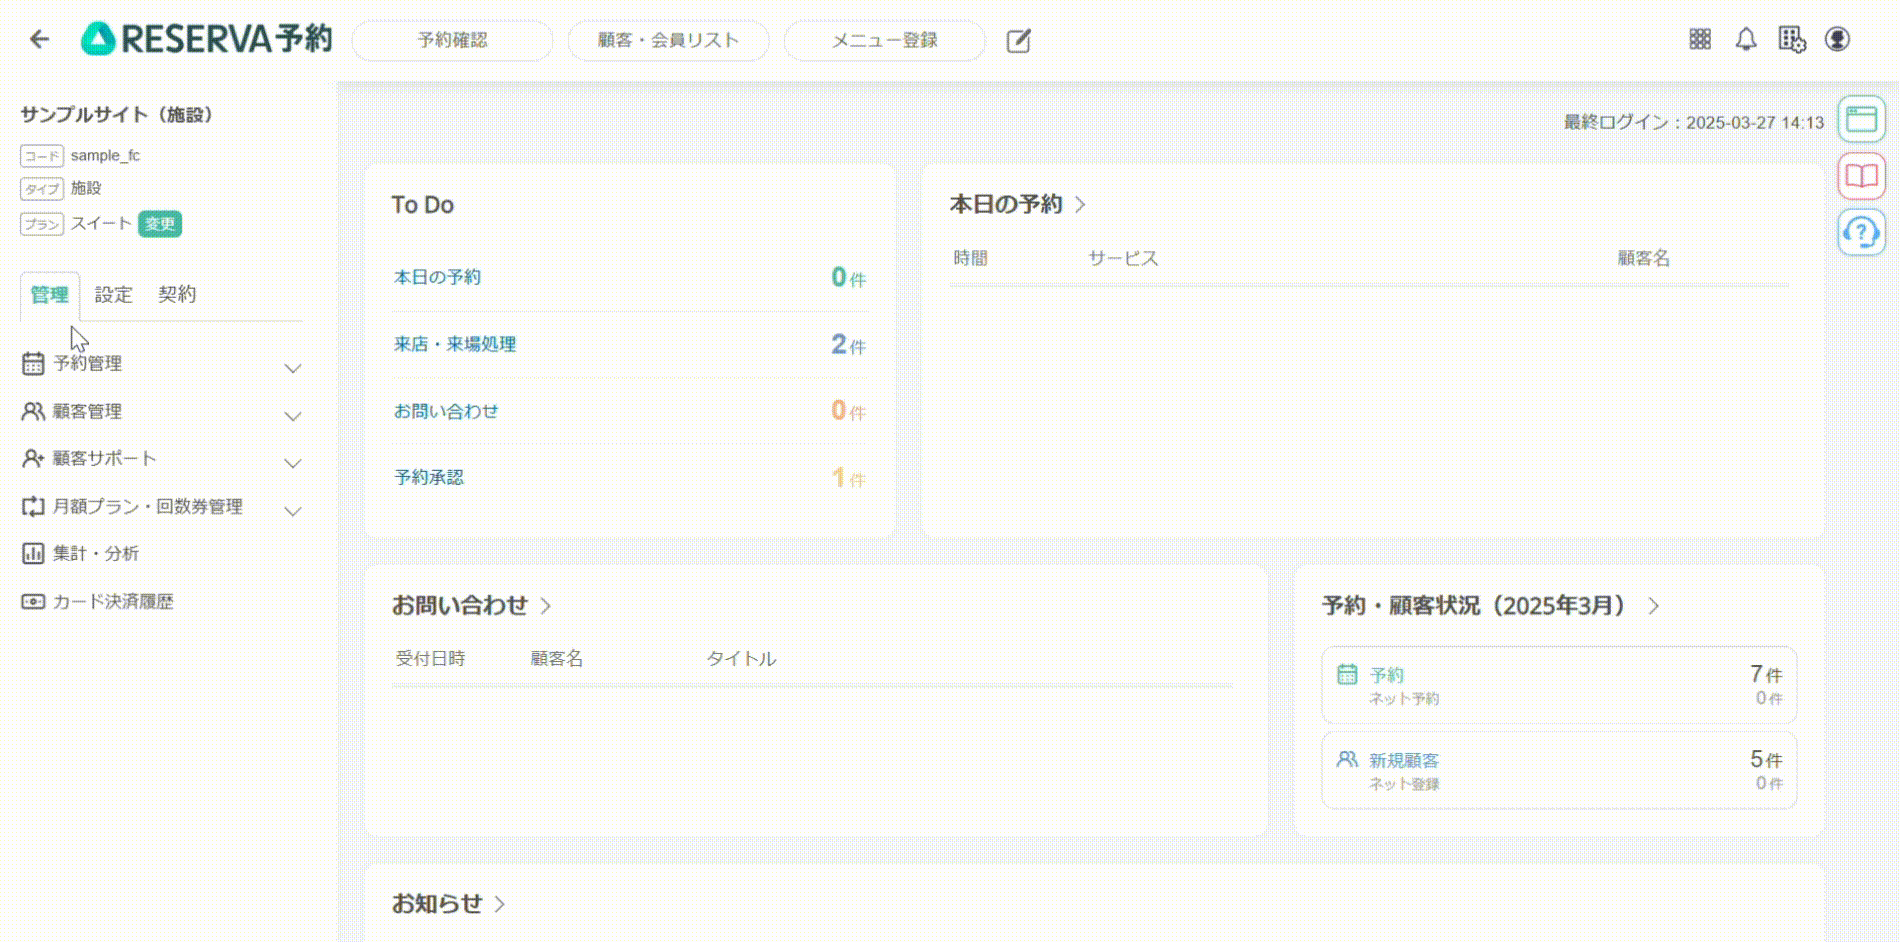Expand the 顧客サポート menu chevron
The width and height of the screenshot is (1900, 942).
click(293, 463)
